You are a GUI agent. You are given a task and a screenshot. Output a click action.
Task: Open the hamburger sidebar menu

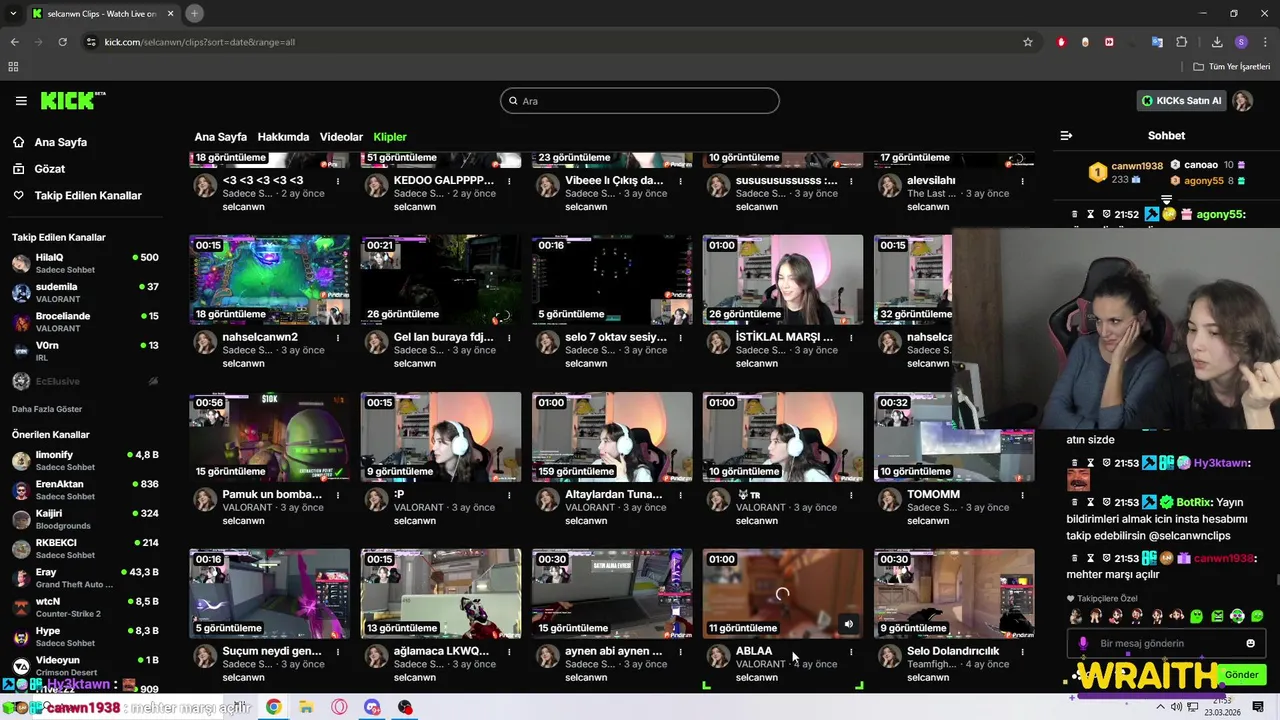(x=21, y=101)
